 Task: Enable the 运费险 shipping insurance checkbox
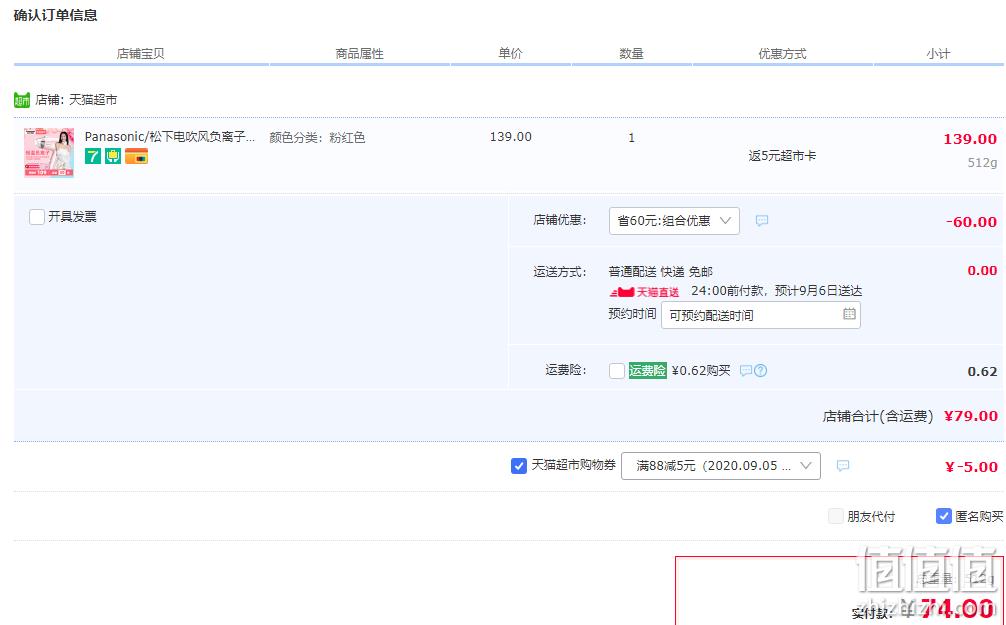(617, 371)
